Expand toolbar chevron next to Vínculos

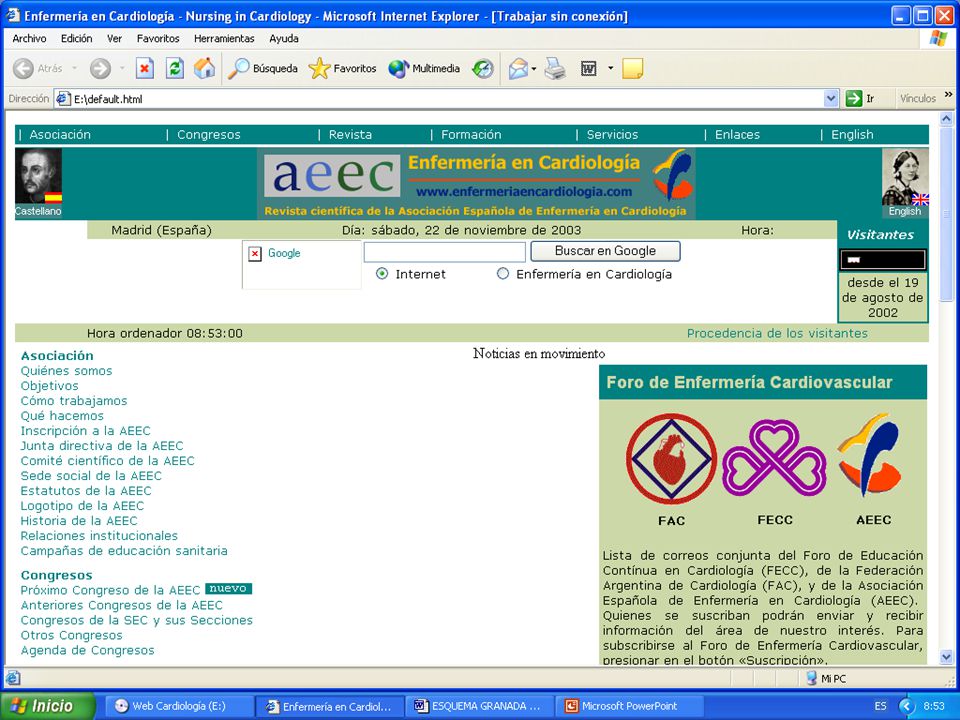948,95
